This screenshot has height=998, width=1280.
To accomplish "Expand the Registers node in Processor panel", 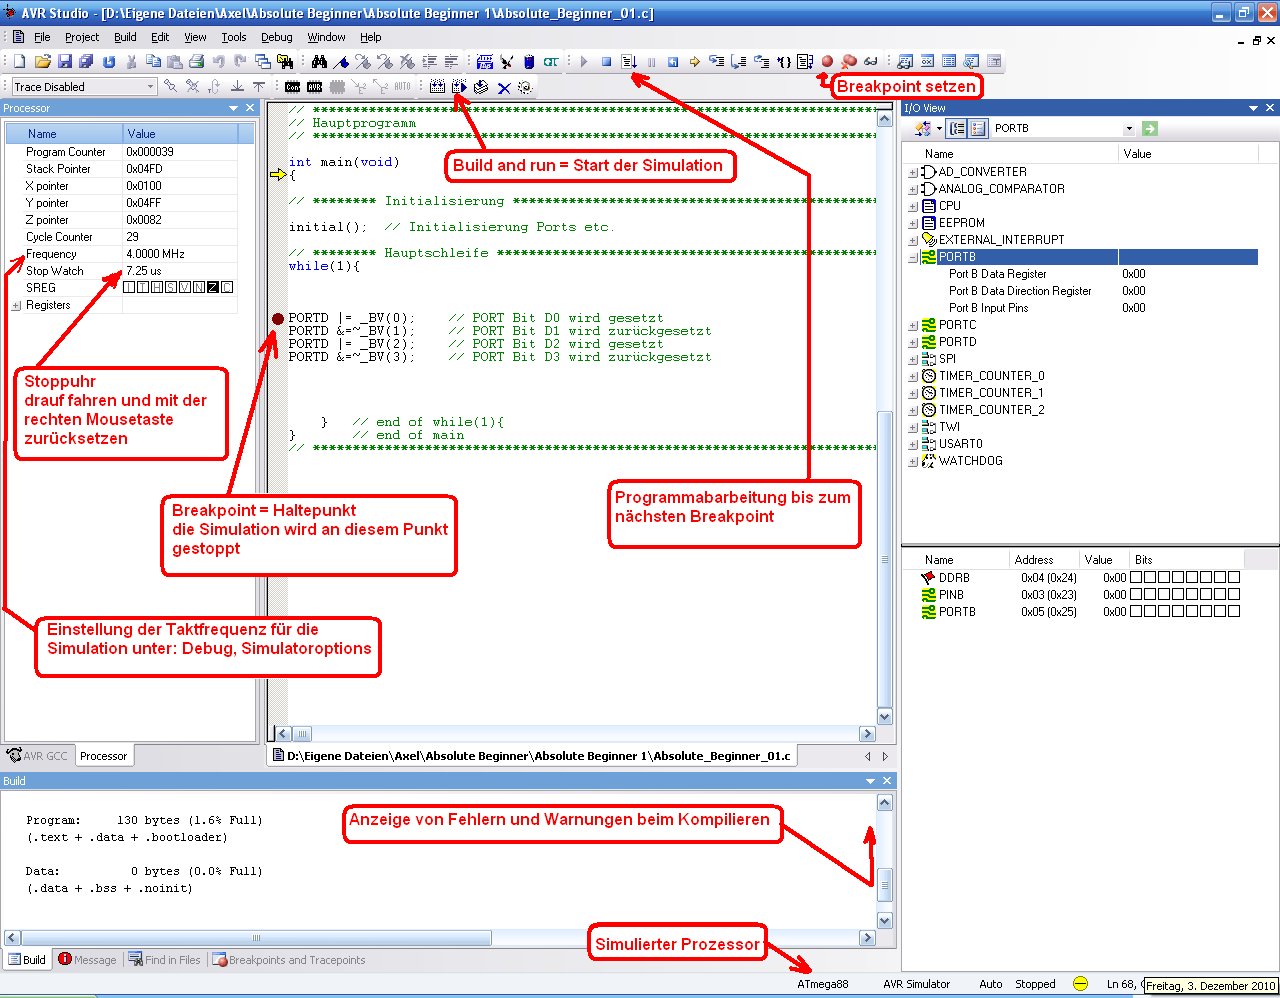I will 16,306.
